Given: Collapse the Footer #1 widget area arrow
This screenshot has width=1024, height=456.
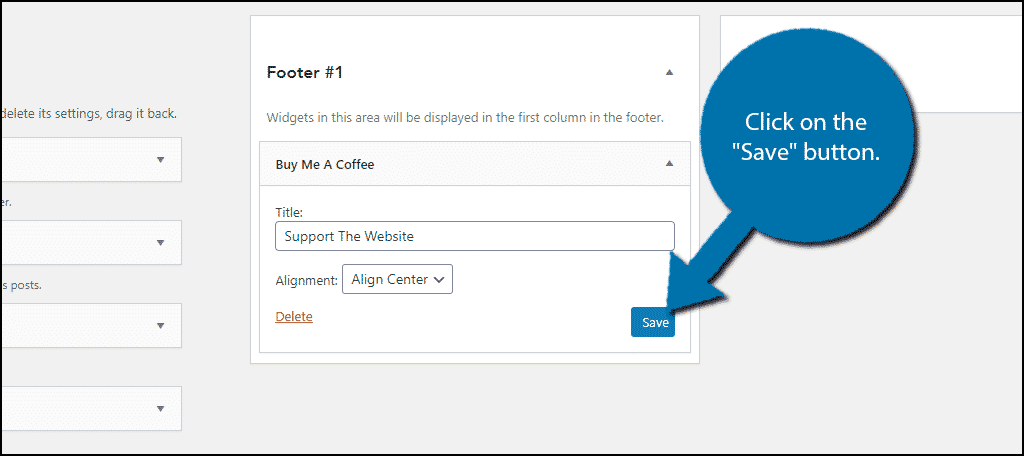Looking at the screenshot, I should point(670,72).
